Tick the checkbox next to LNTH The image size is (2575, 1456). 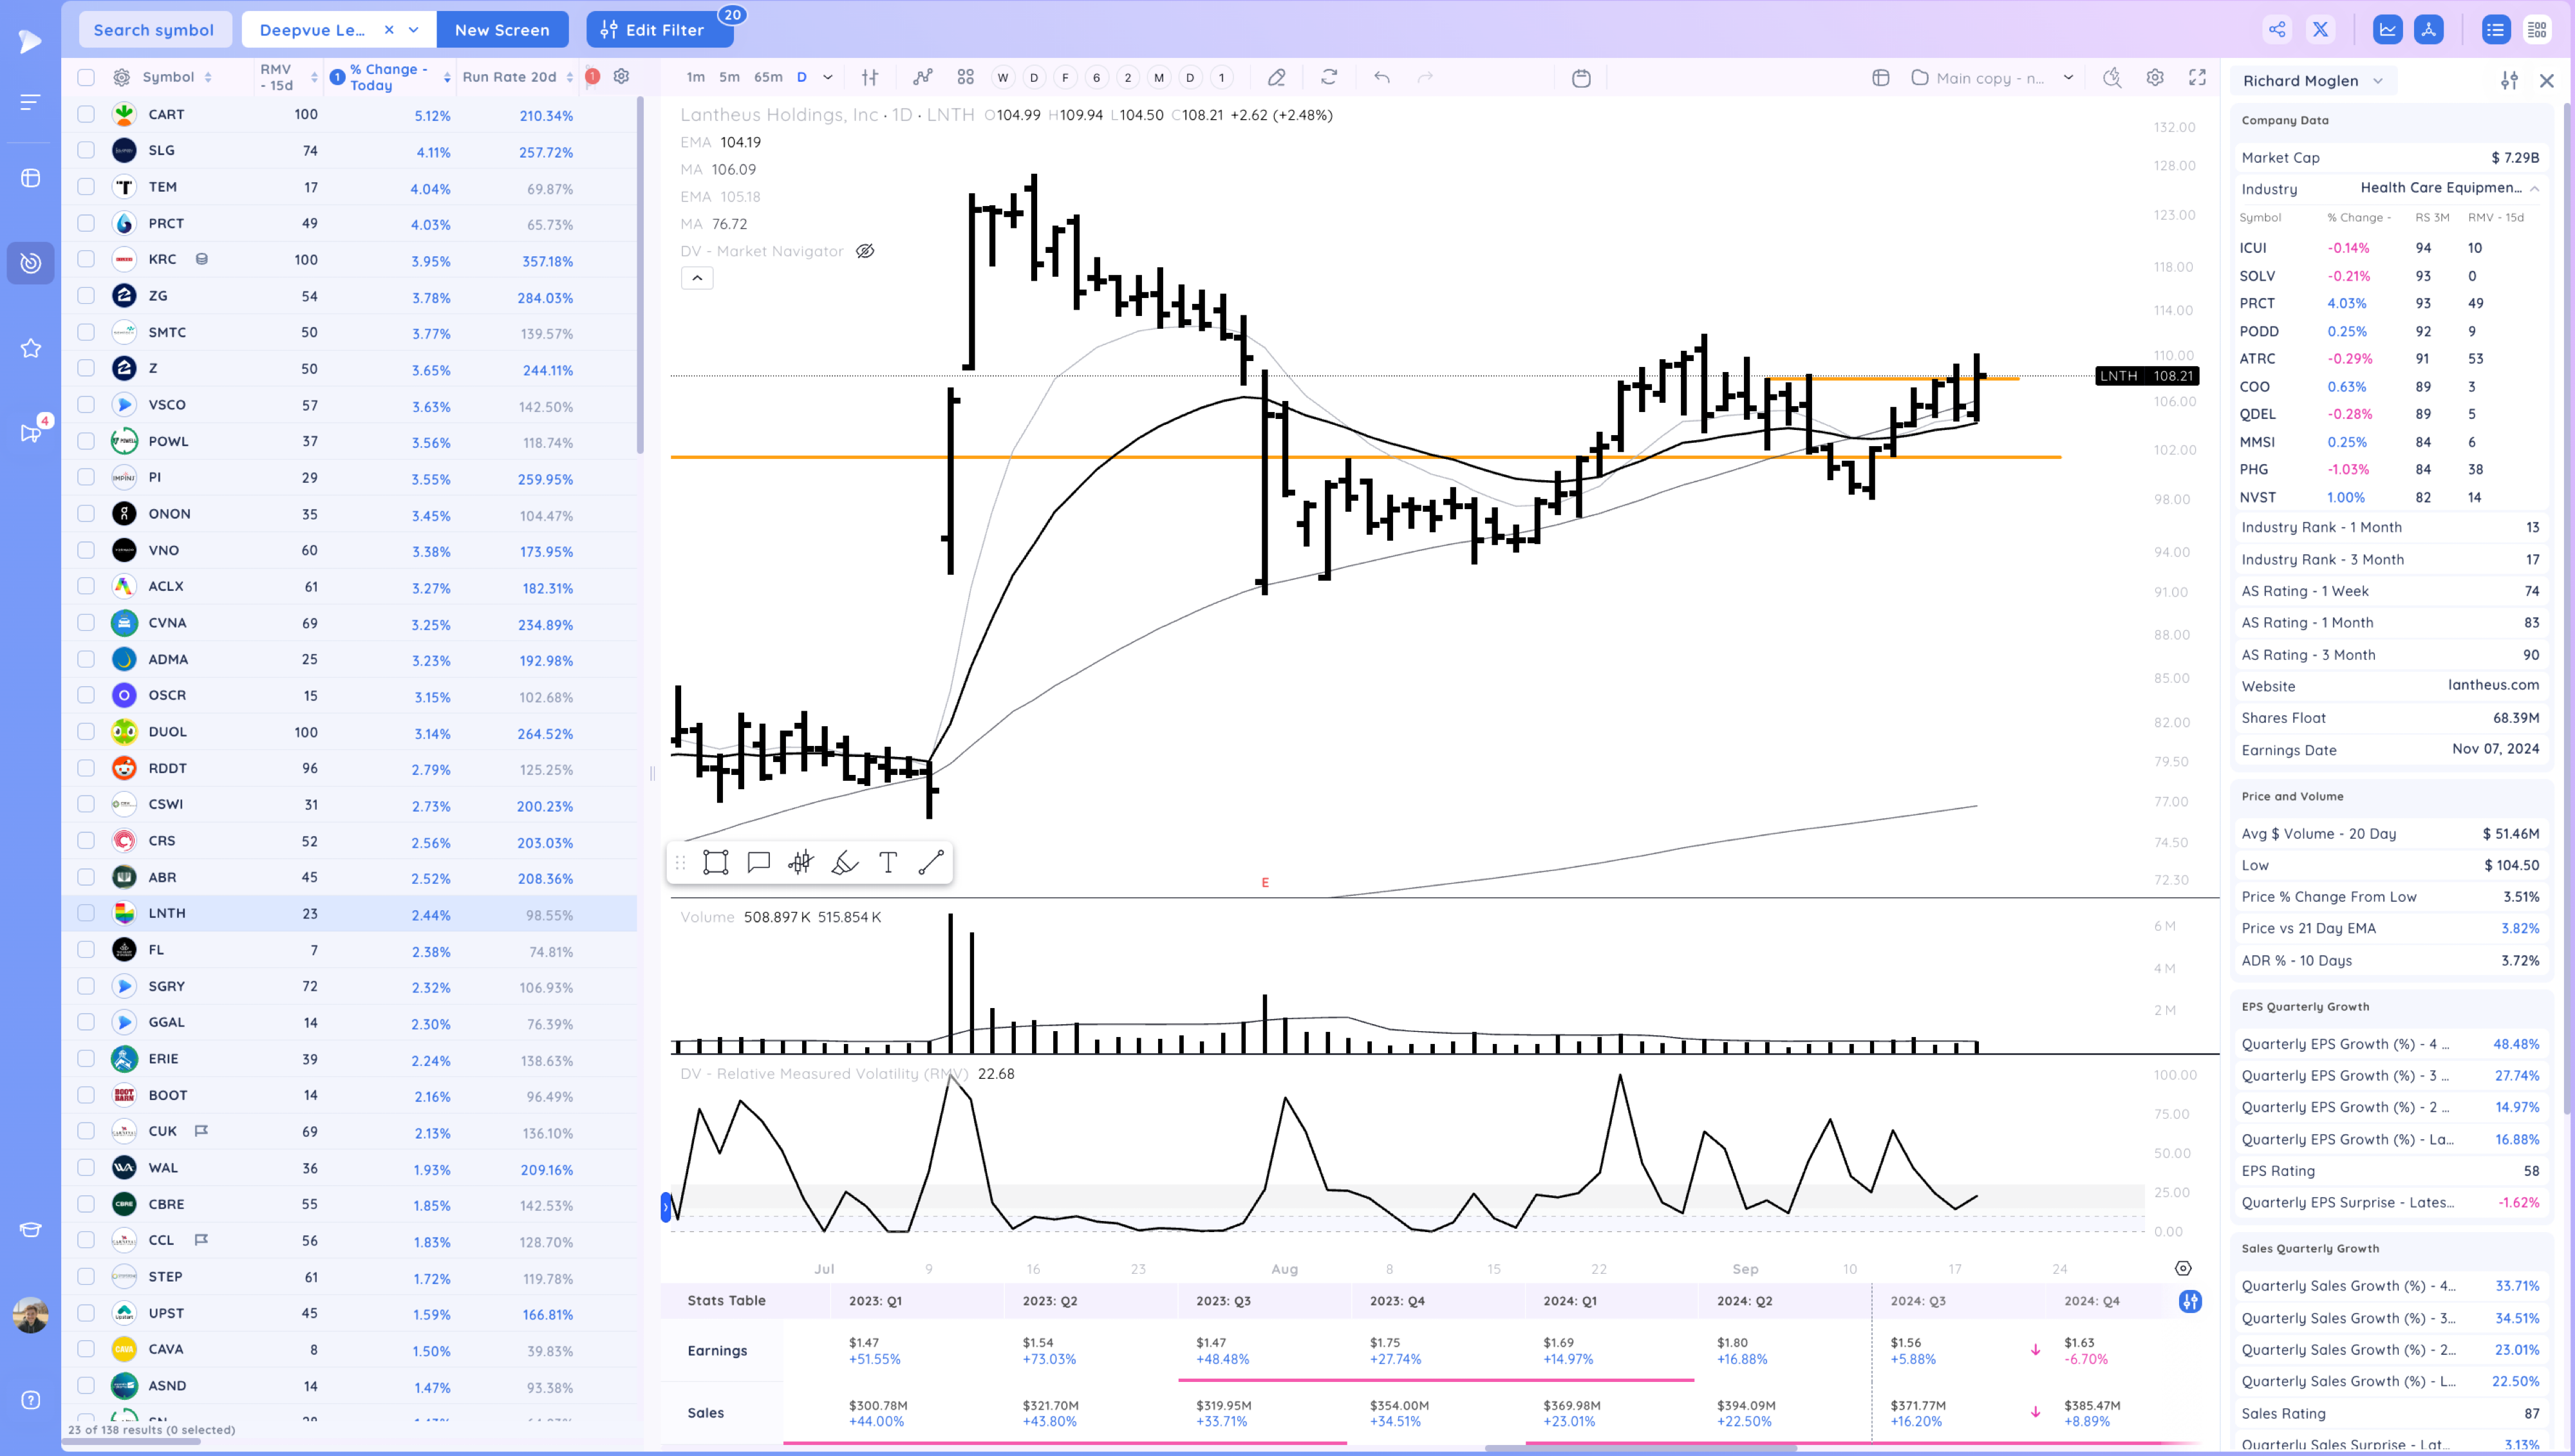point(86,913)
